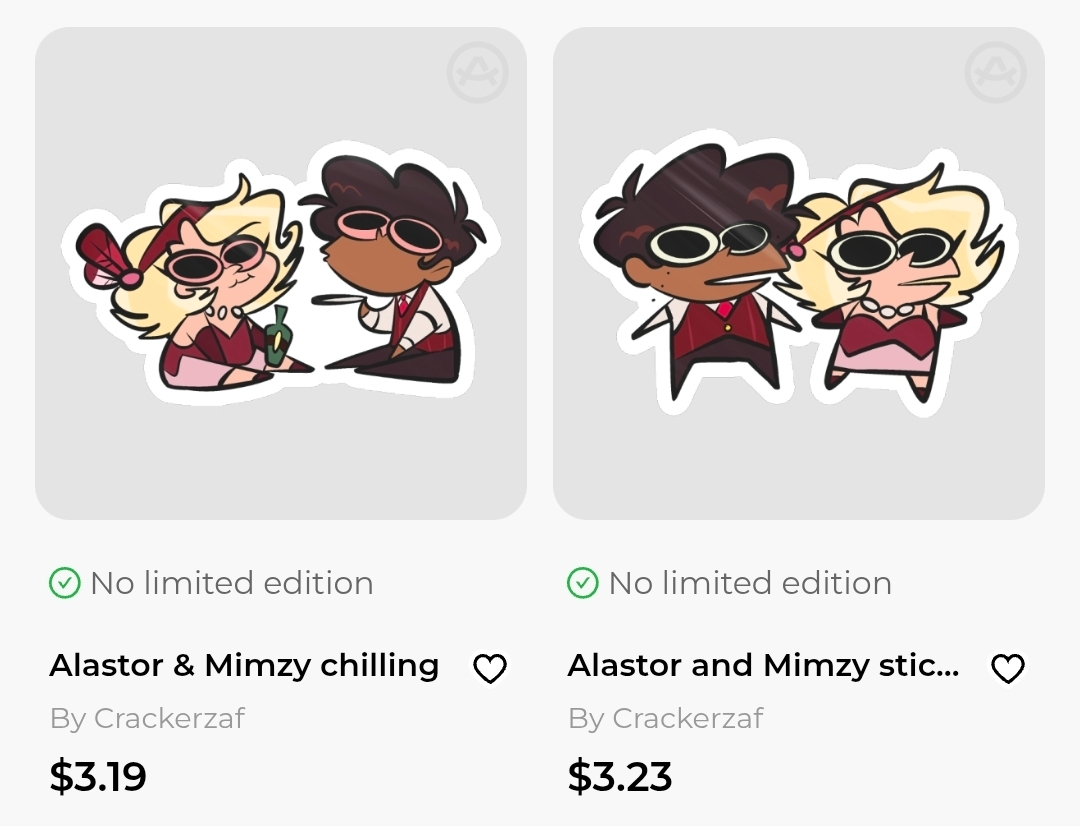Visit Crackerzaf's profile from the $3.19 listing
Screen dimensions: 1080x826
click(x=169, y=718)
